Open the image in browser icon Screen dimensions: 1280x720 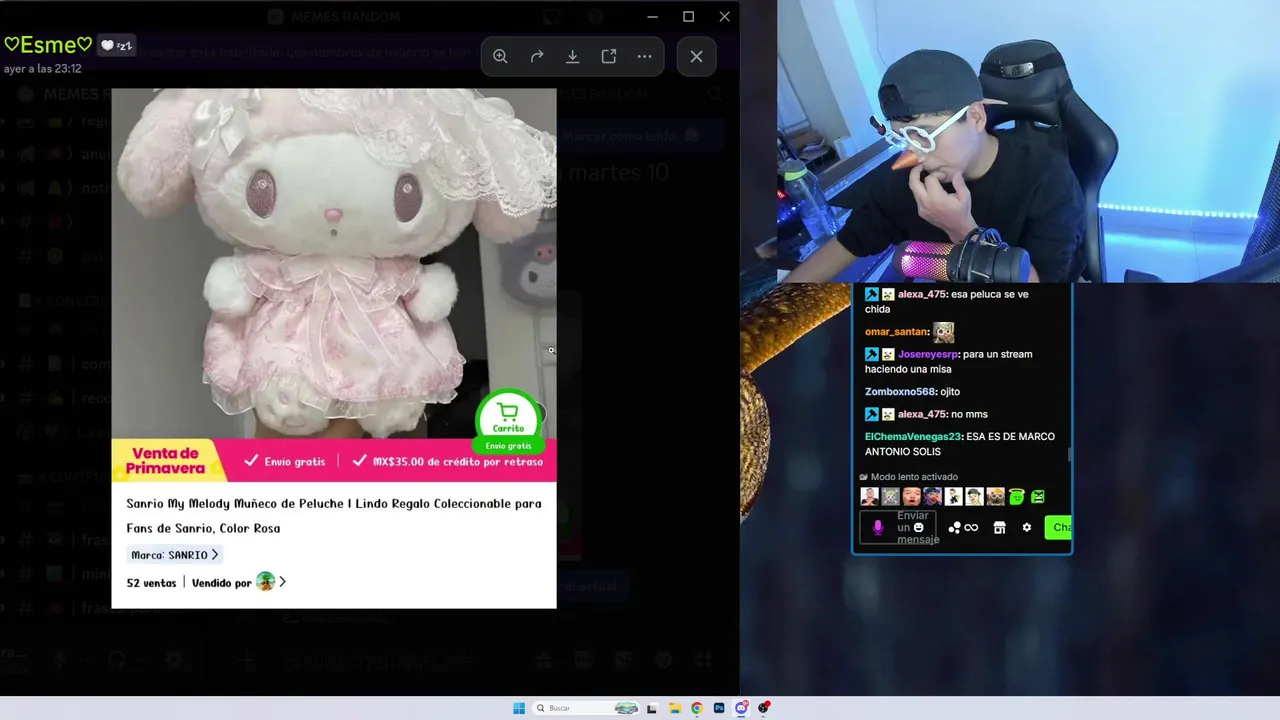pos(609,57)
